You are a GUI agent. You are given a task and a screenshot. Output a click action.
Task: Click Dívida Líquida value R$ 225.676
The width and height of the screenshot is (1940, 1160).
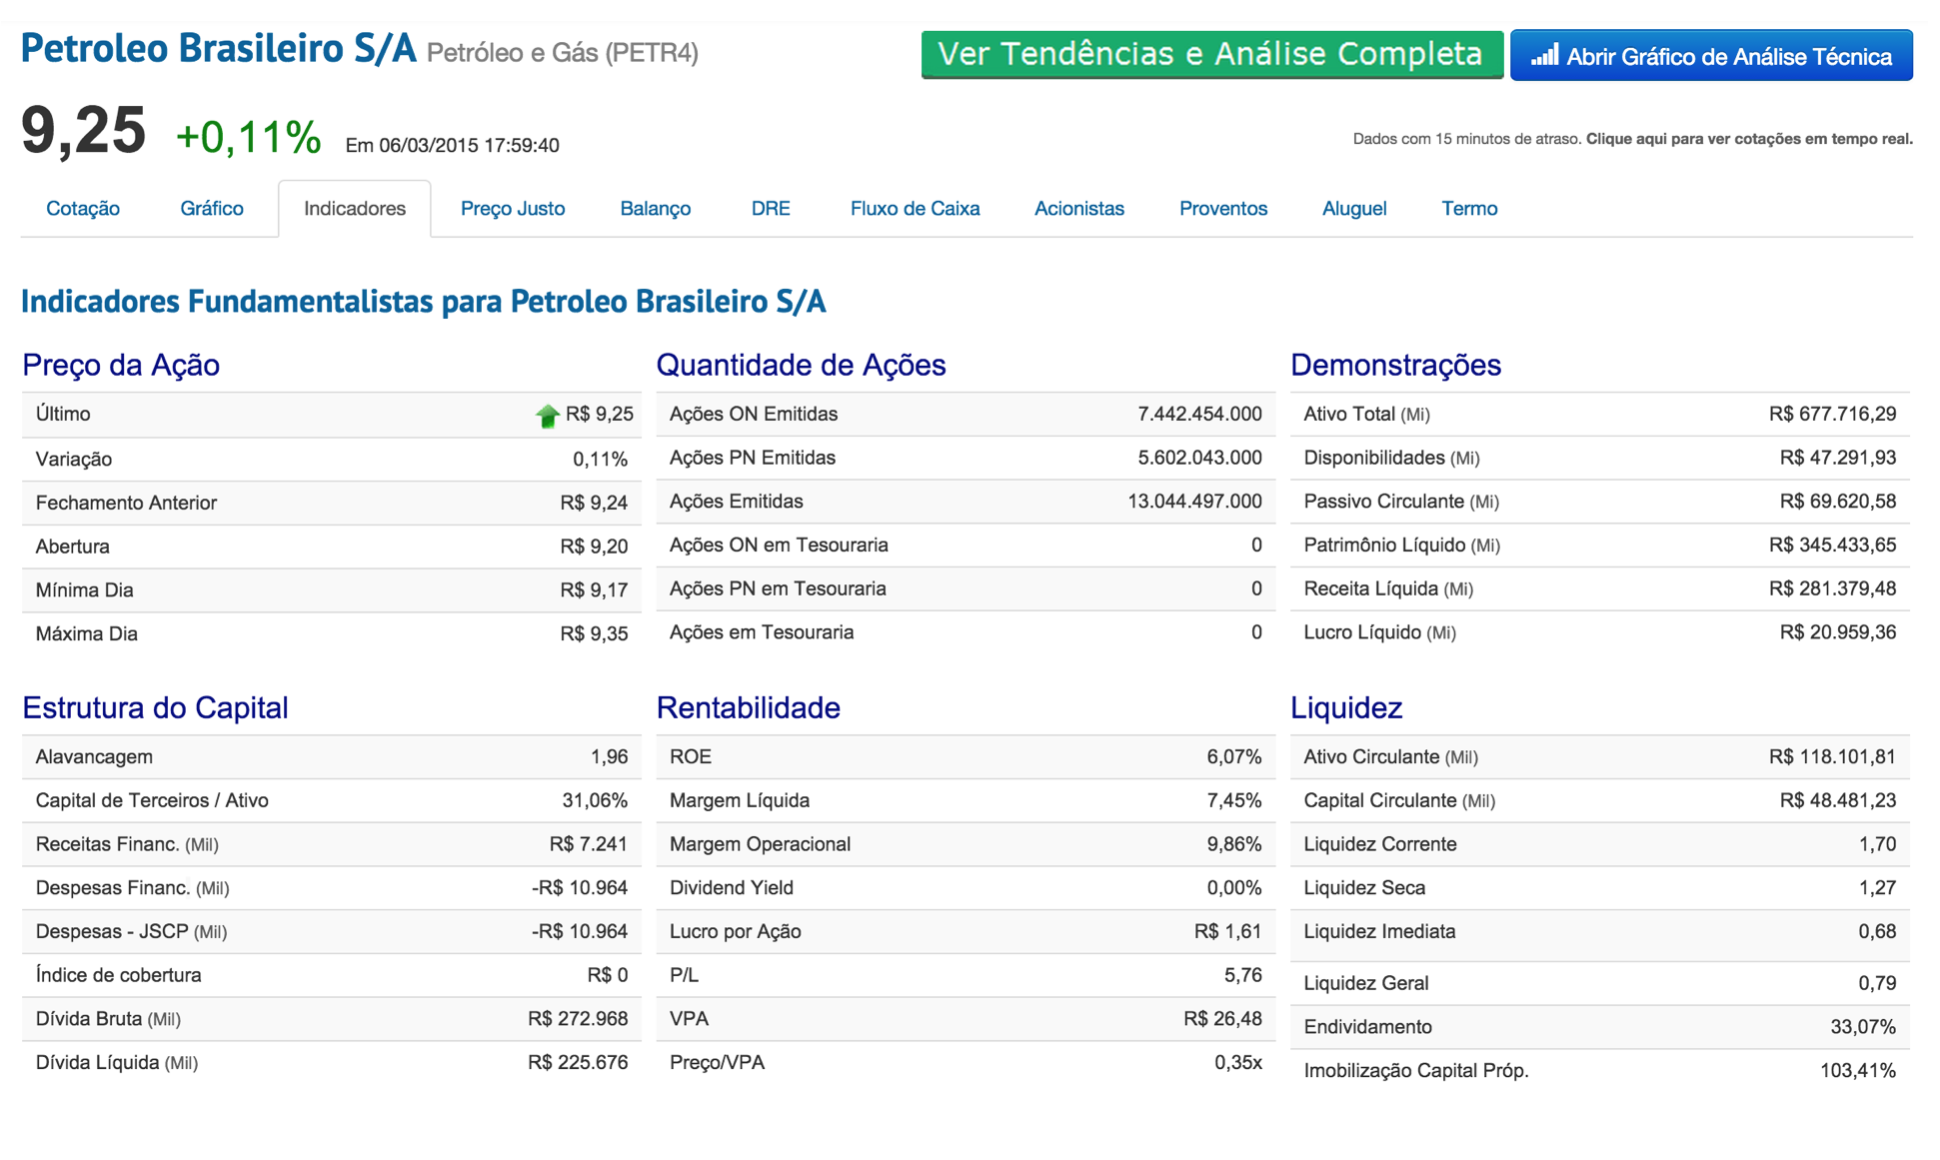point(578,1063)
